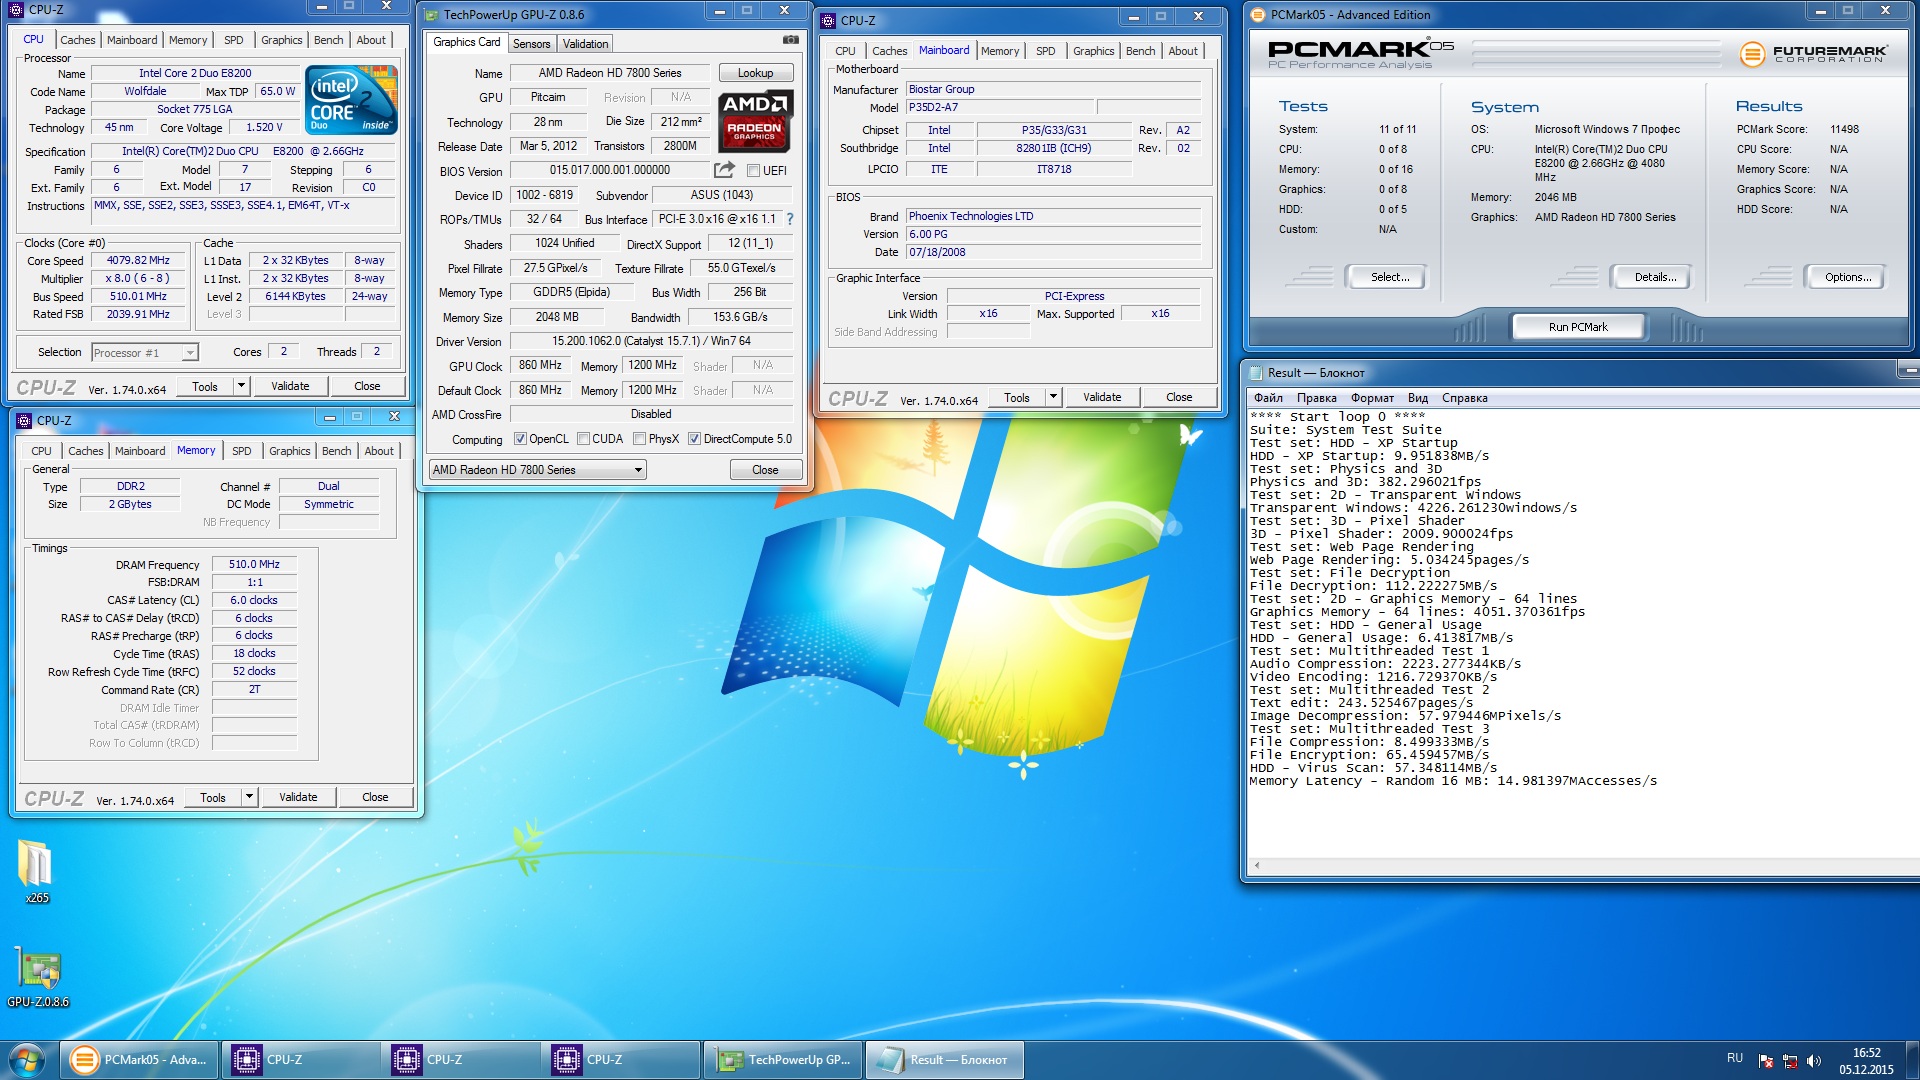Click Options... button in PCMark05 Results
The height and width of the screenshot is (1080, 1920).
1847,277
